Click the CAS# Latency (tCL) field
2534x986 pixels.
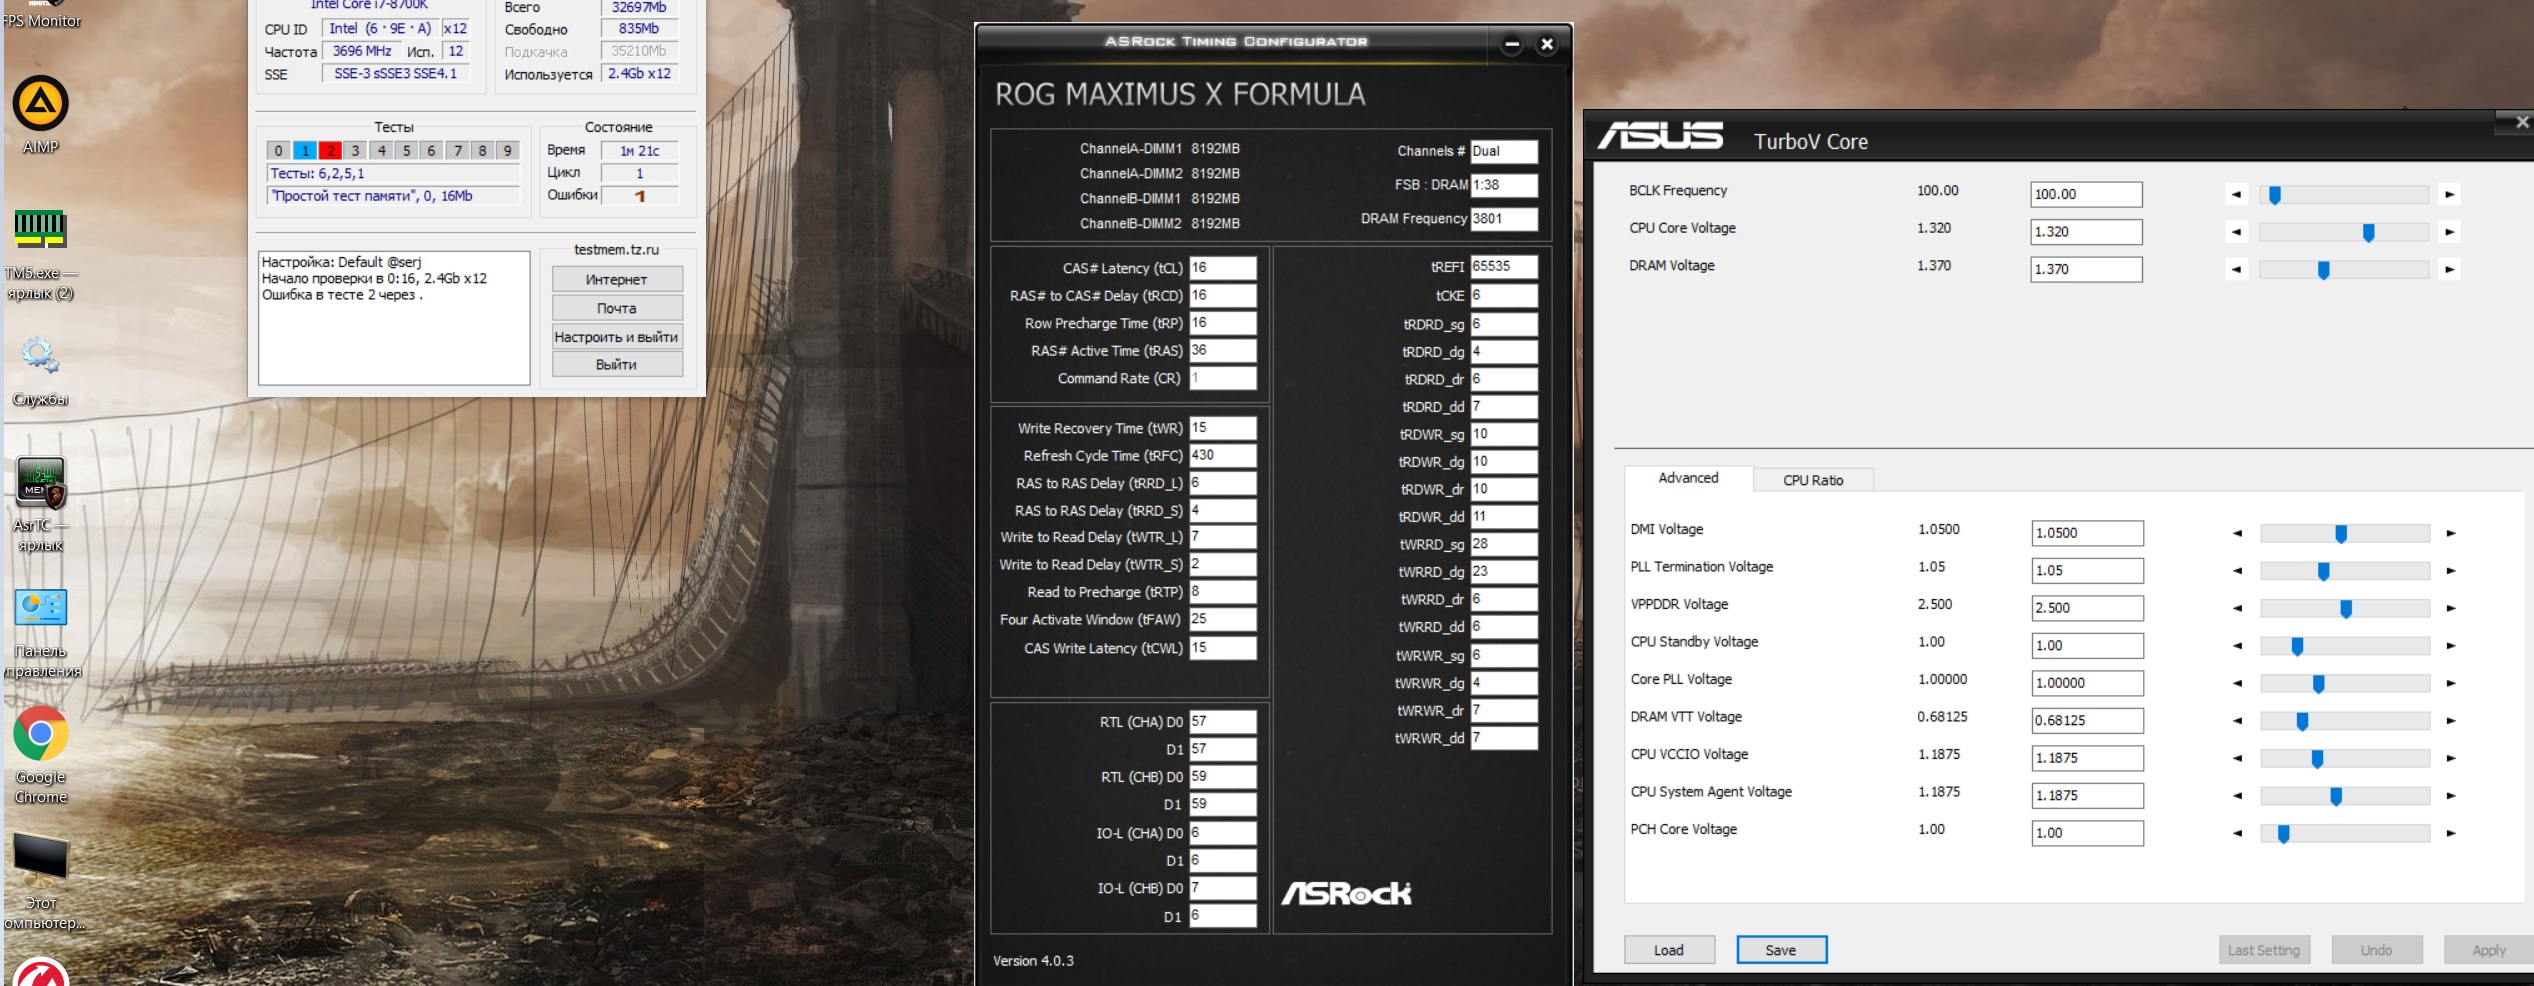(x=1222, y=268)
